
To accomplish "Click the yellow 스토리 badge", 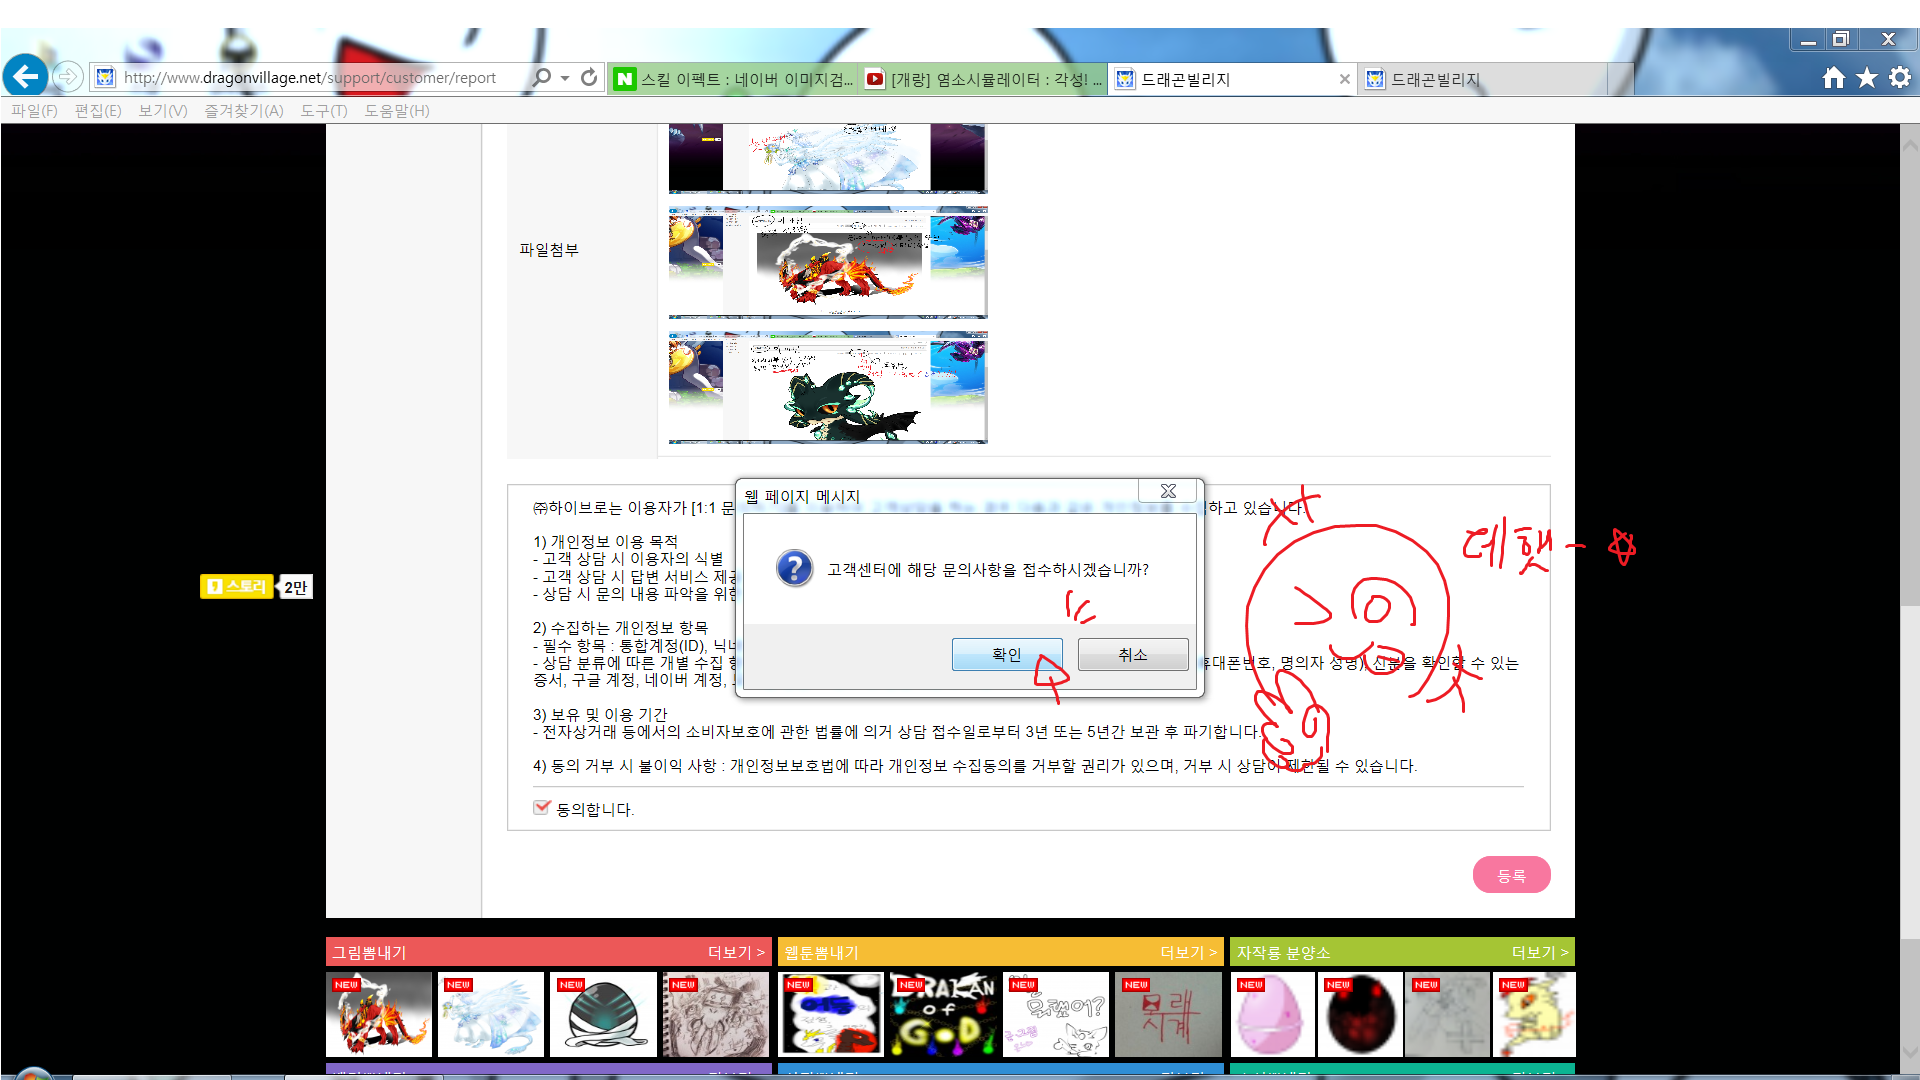I will [x=237, y=586].
